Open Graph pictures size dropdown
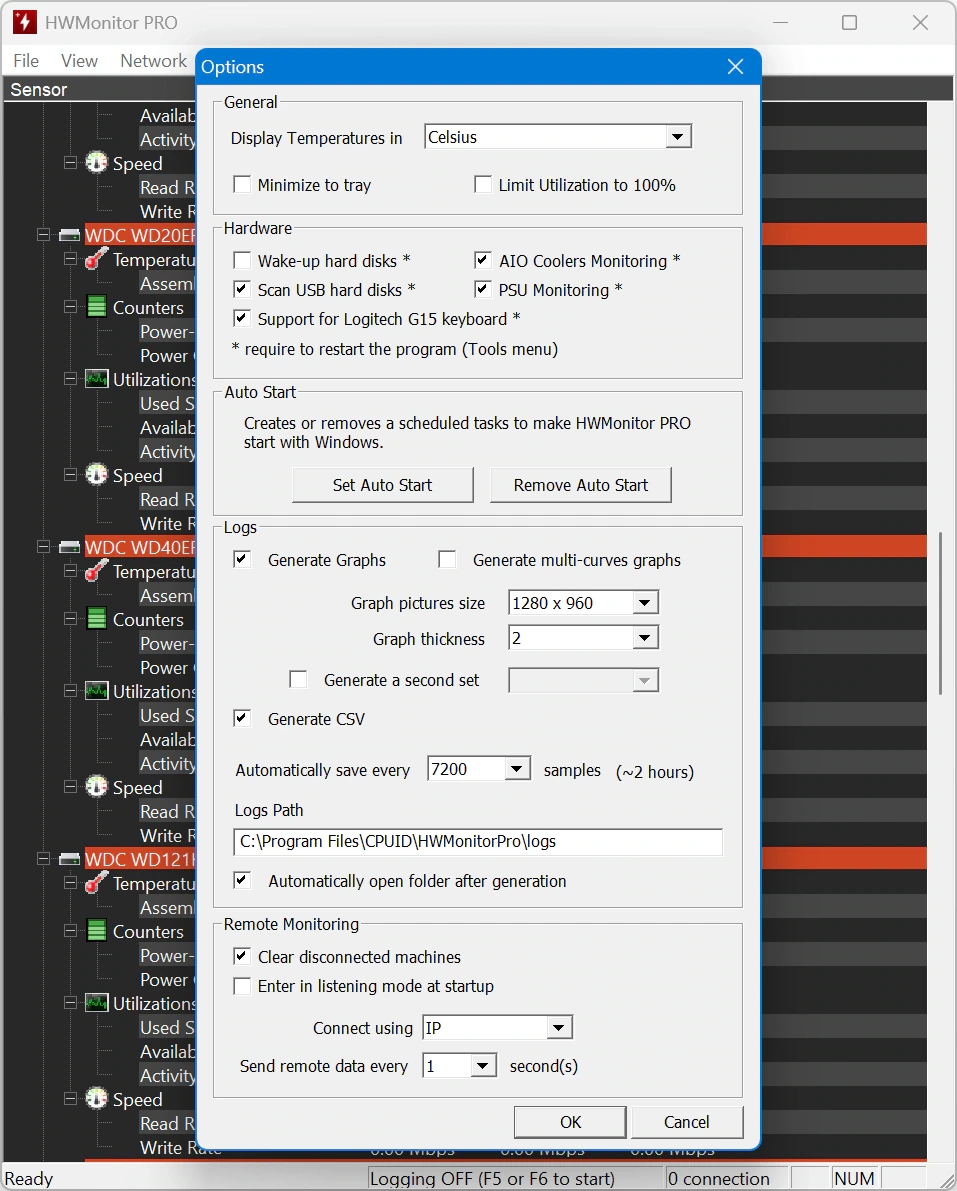Image resolution: width=957 pixels, height=1191 pixels. coord(645,603)
